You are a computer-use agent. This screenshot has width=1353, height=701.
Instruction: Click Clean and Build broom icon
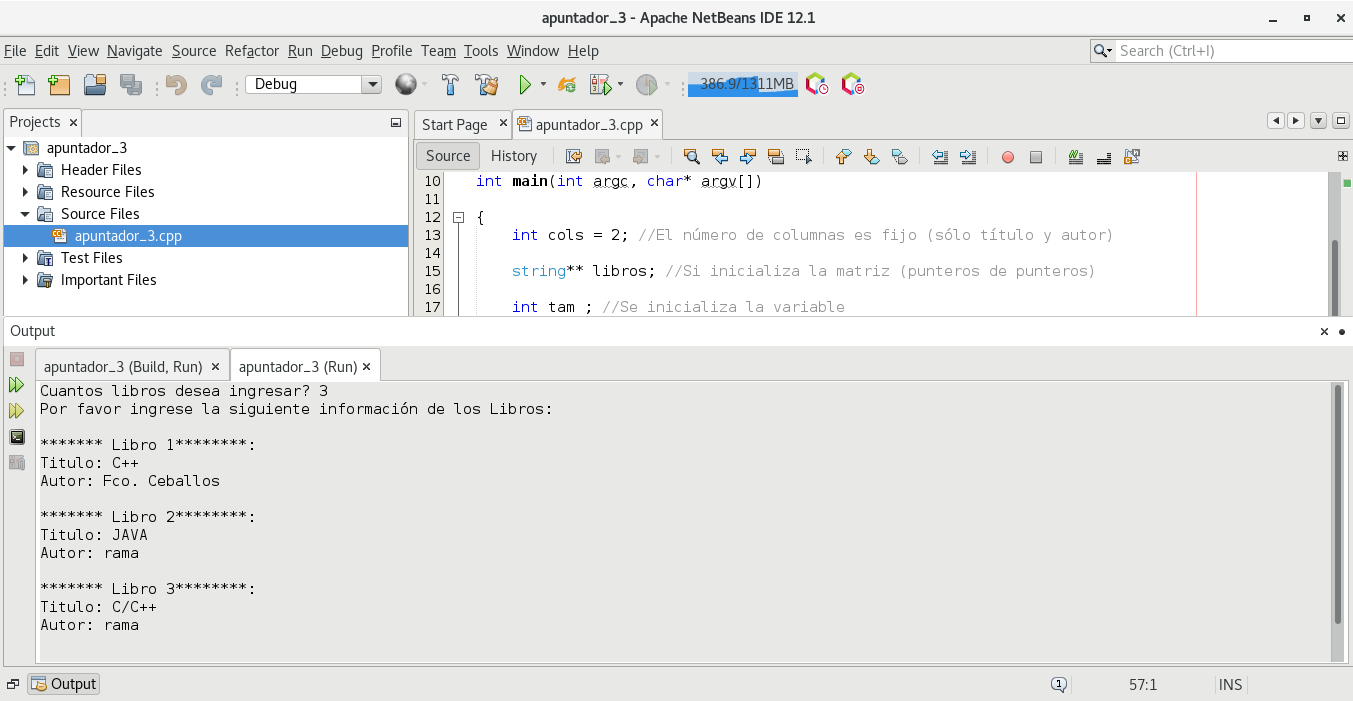click(487, 85)
